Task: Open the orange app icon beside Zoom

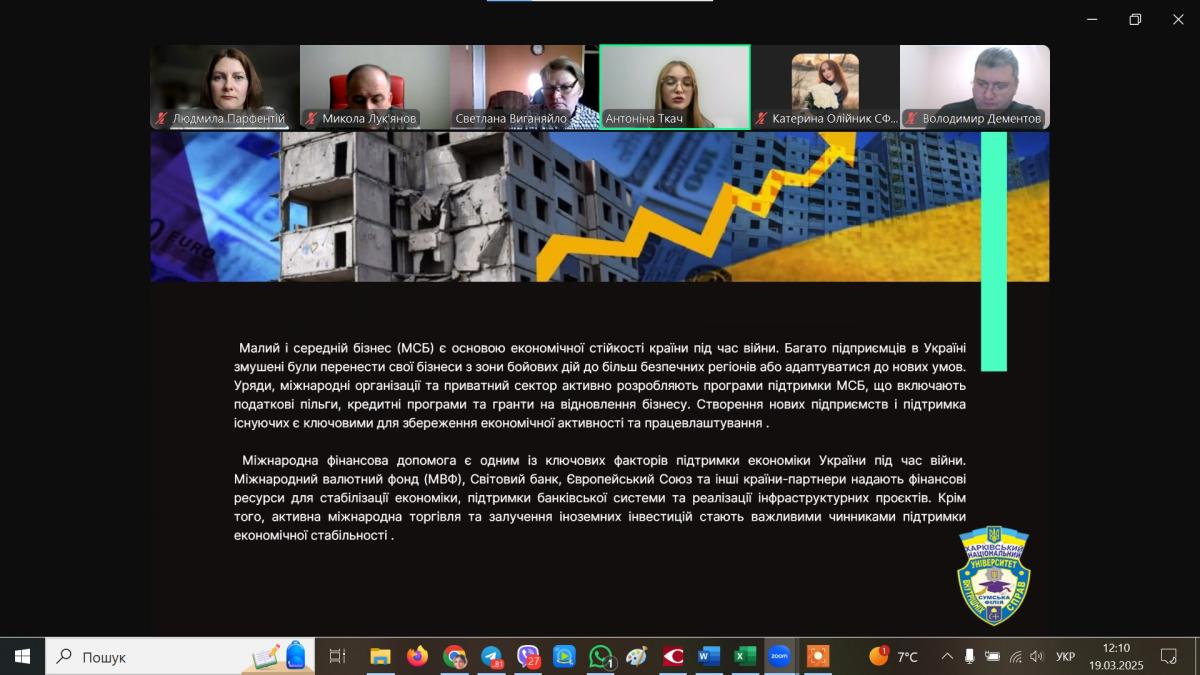Action: (x=817, y=656)
